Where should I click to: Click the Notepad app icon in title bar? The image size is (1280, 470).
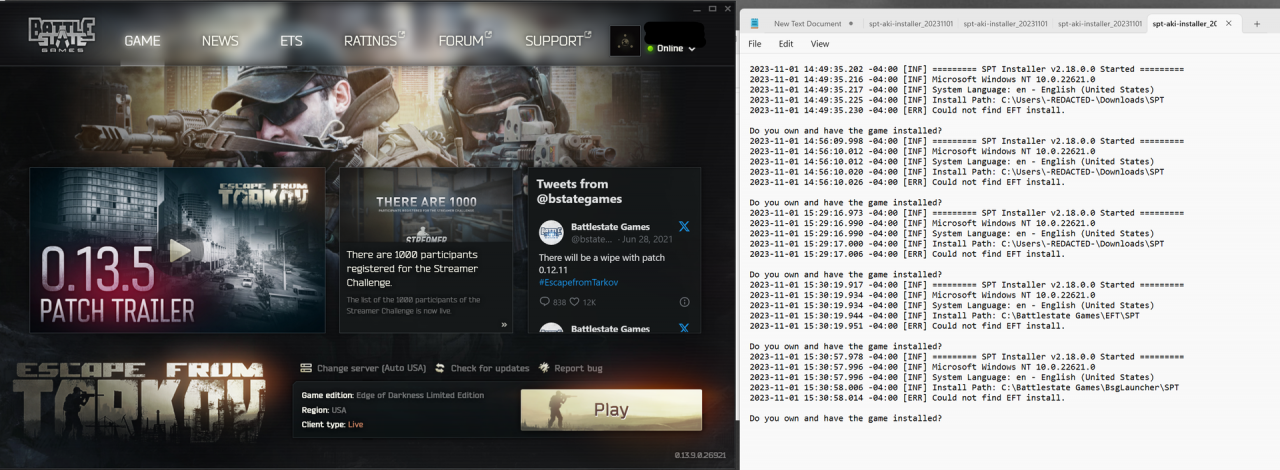pos(756,23)
